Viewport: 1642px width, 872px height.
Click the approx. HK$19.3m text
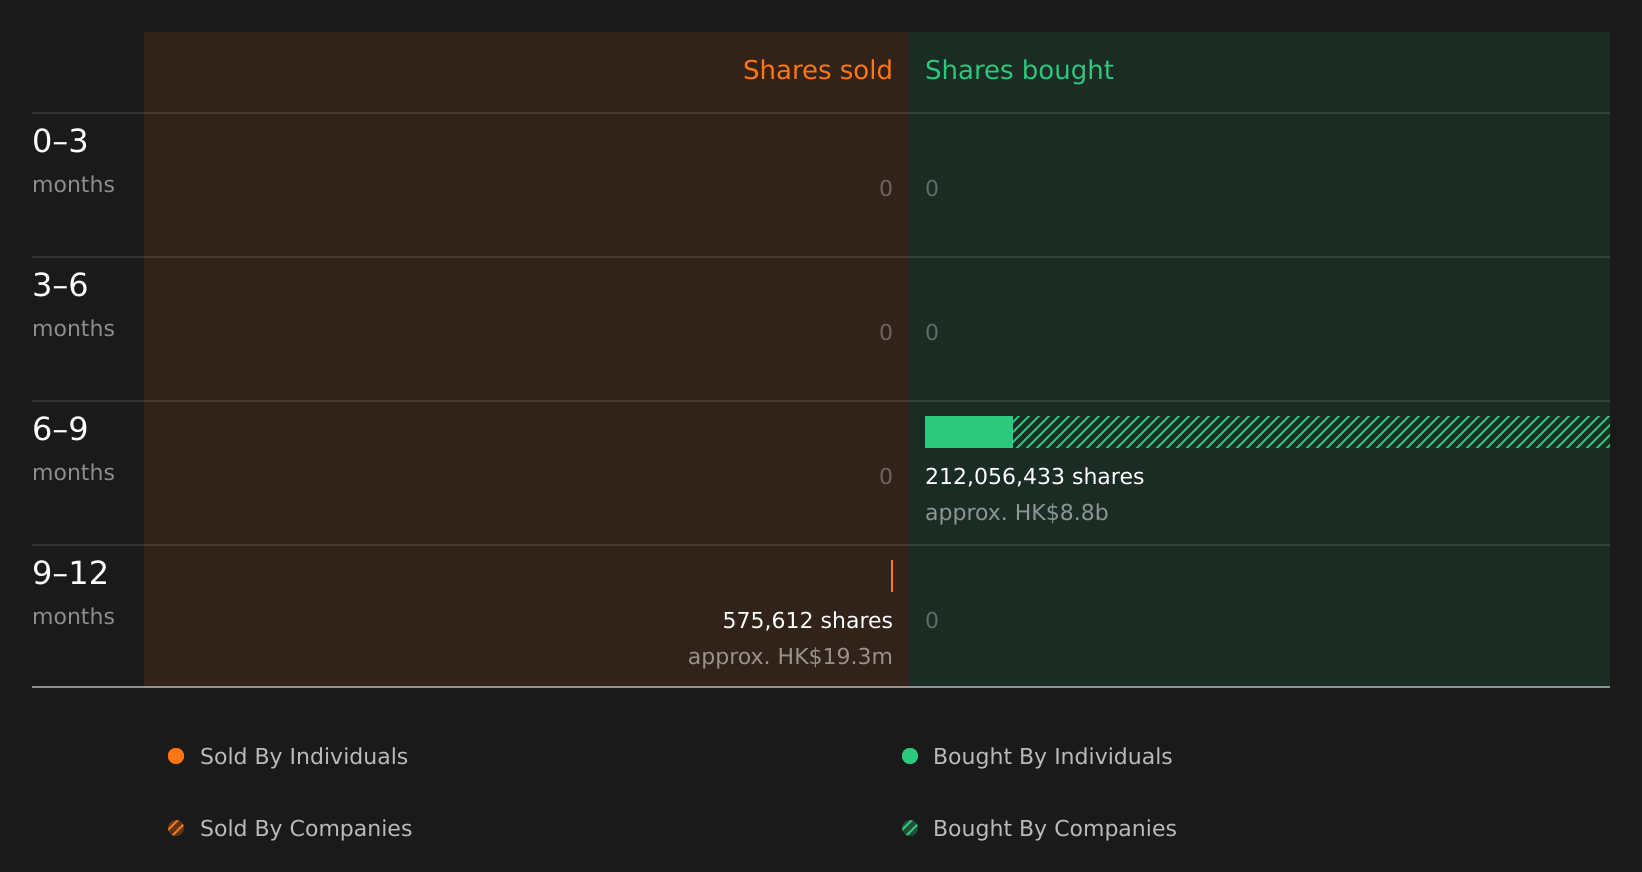tap(790, 657)
